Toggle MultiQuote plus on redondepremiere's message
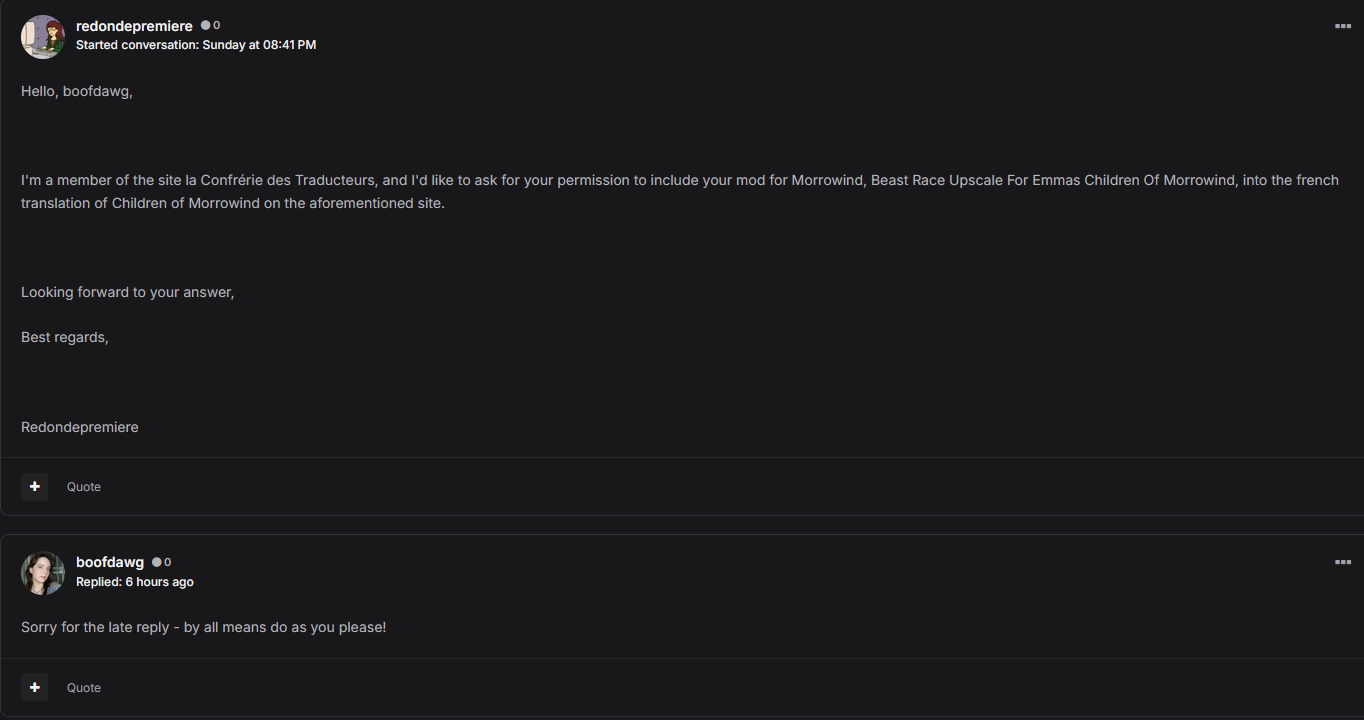This screenshot has width=1364, height=720. [35, 487]
